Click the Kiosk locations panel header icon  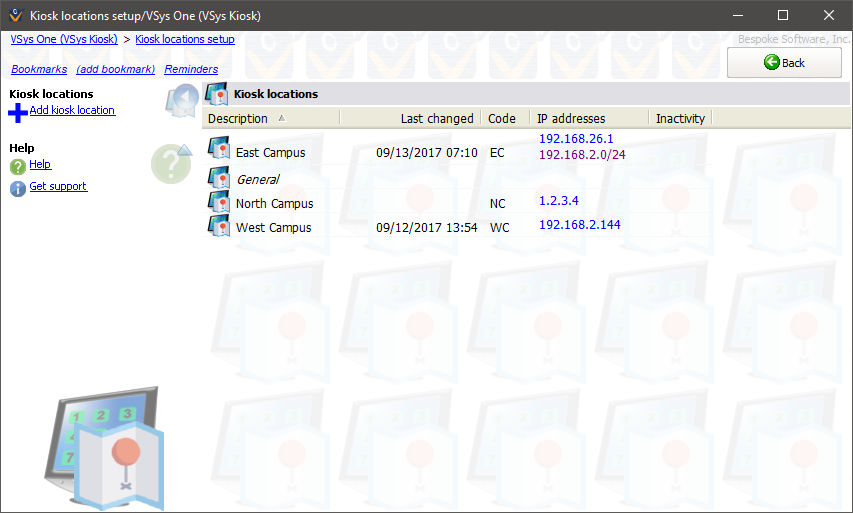(x=217, y=95)
